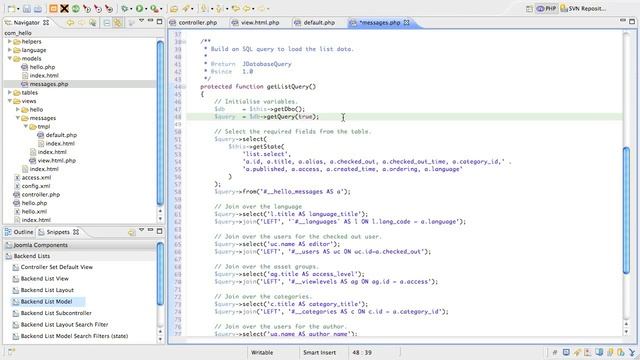640x360 pixels.
Task: Click Navigator Collapse All icon
Action: click(107, 23)
